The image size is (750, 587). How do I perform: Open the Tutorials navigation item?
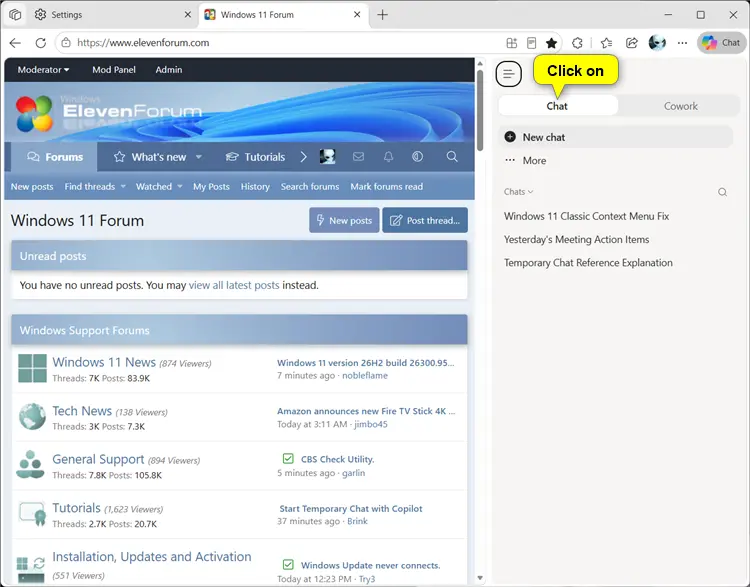pyautogui.click(x=255, y=157)
